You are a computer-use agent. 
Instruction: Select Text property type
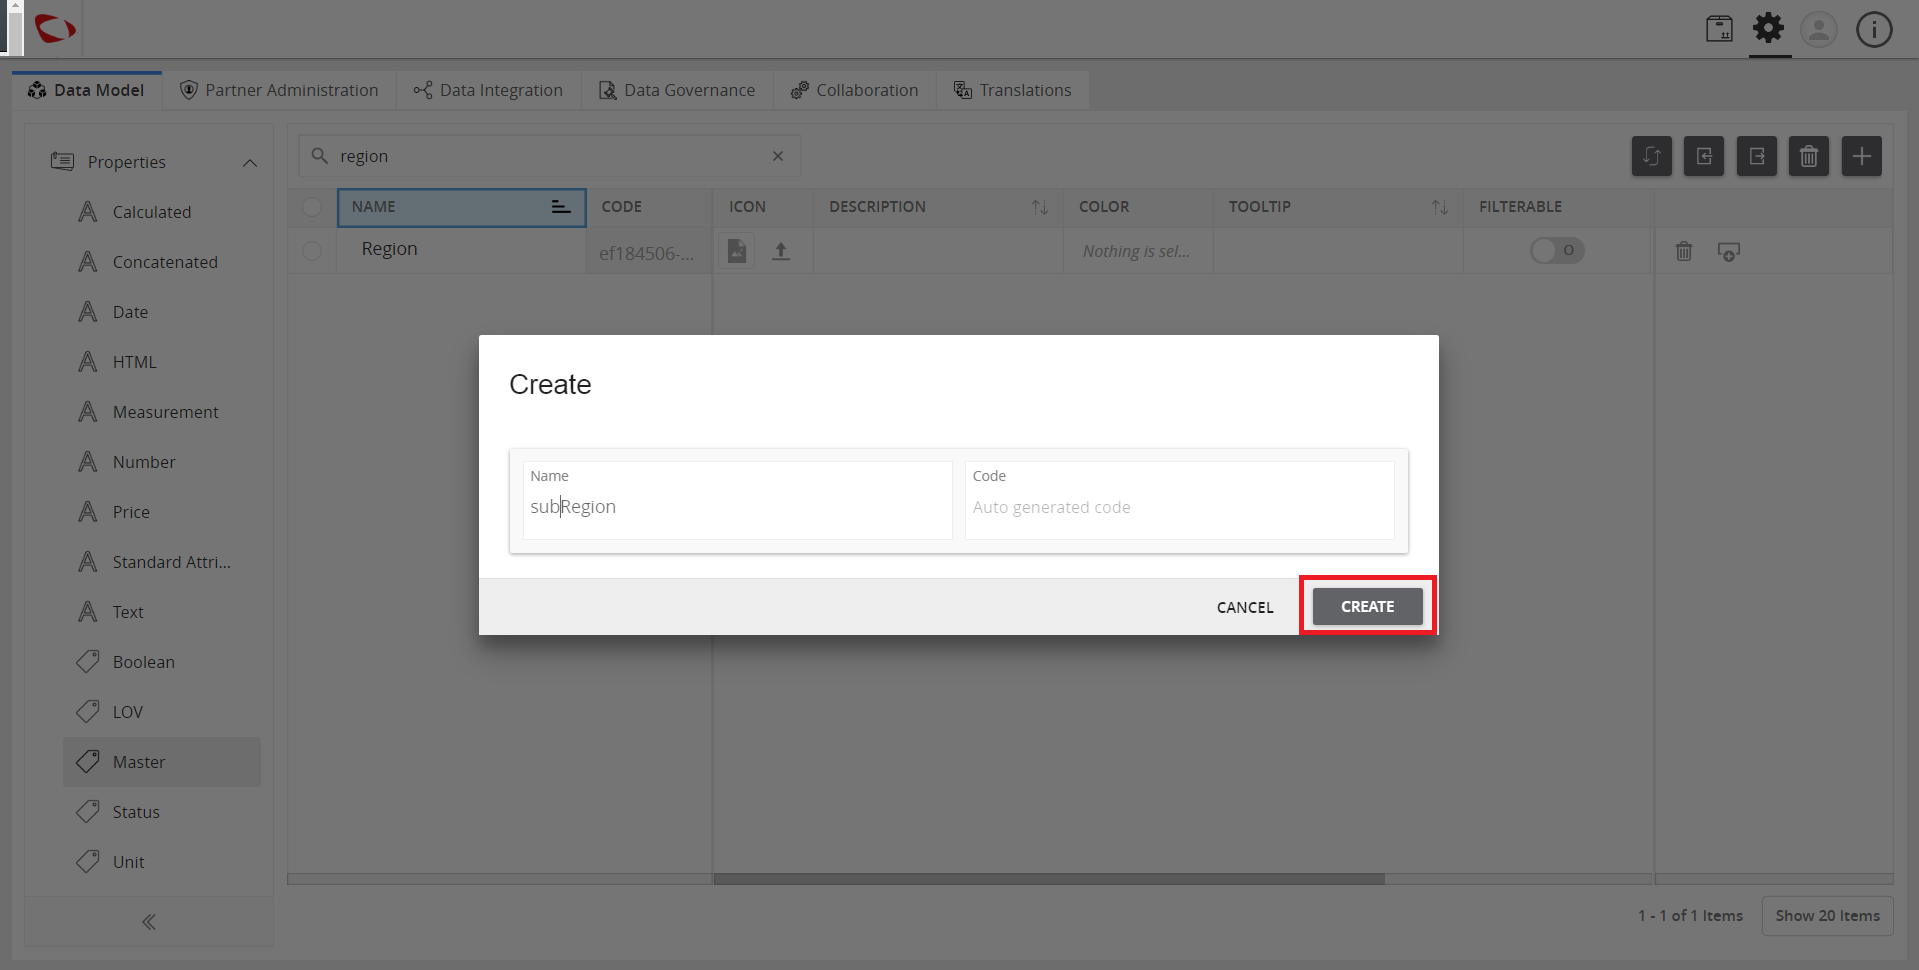pos(161,612)
